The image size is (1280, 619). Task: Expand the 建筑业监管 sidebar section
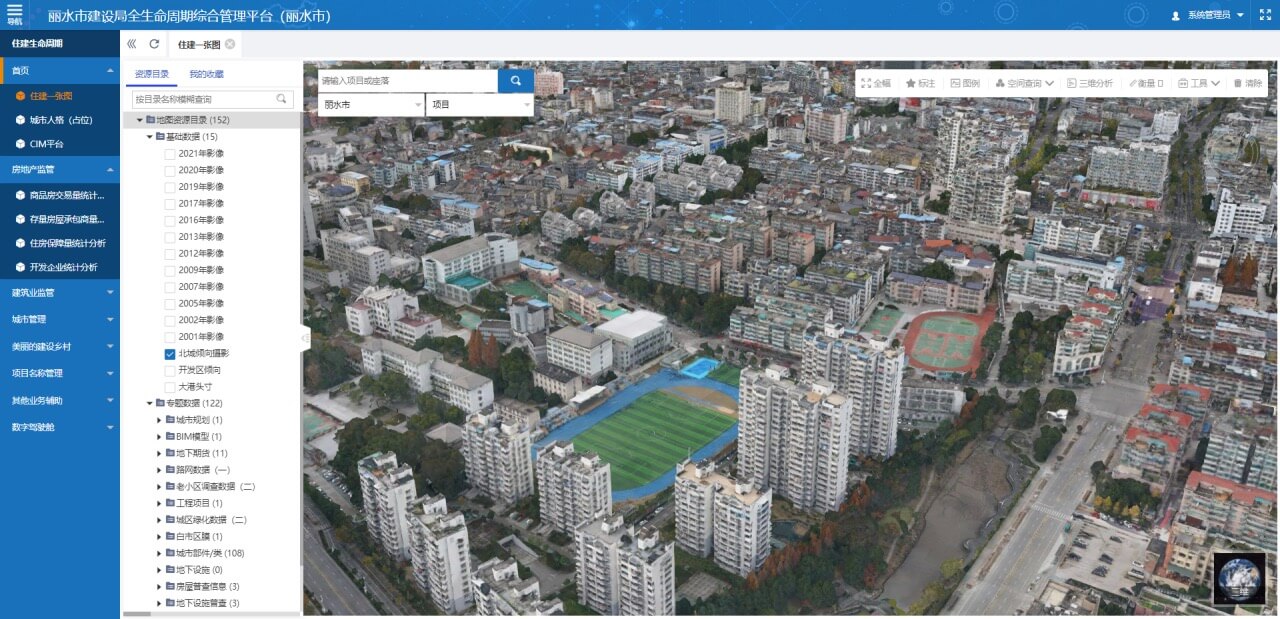point(60,293)
